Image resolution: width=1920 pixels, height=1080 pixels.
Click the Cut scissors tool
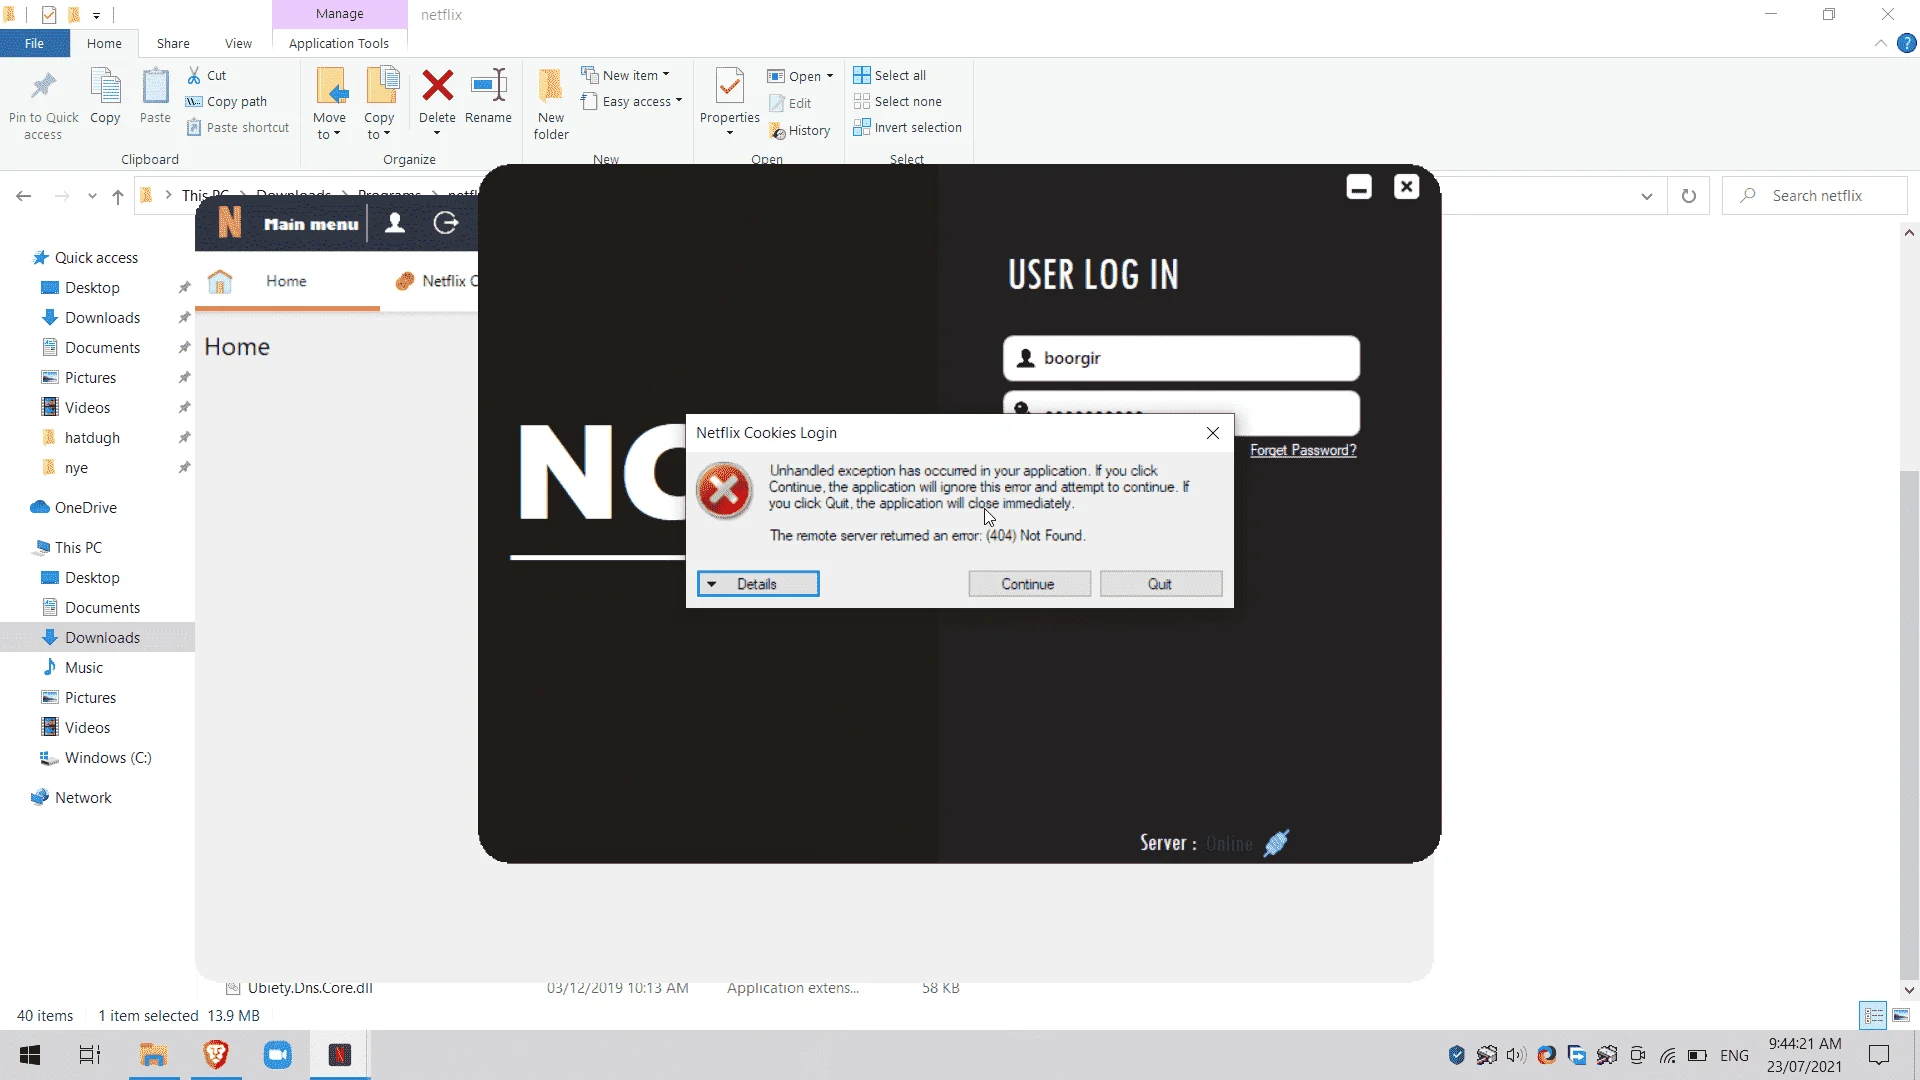pos(207,75)
